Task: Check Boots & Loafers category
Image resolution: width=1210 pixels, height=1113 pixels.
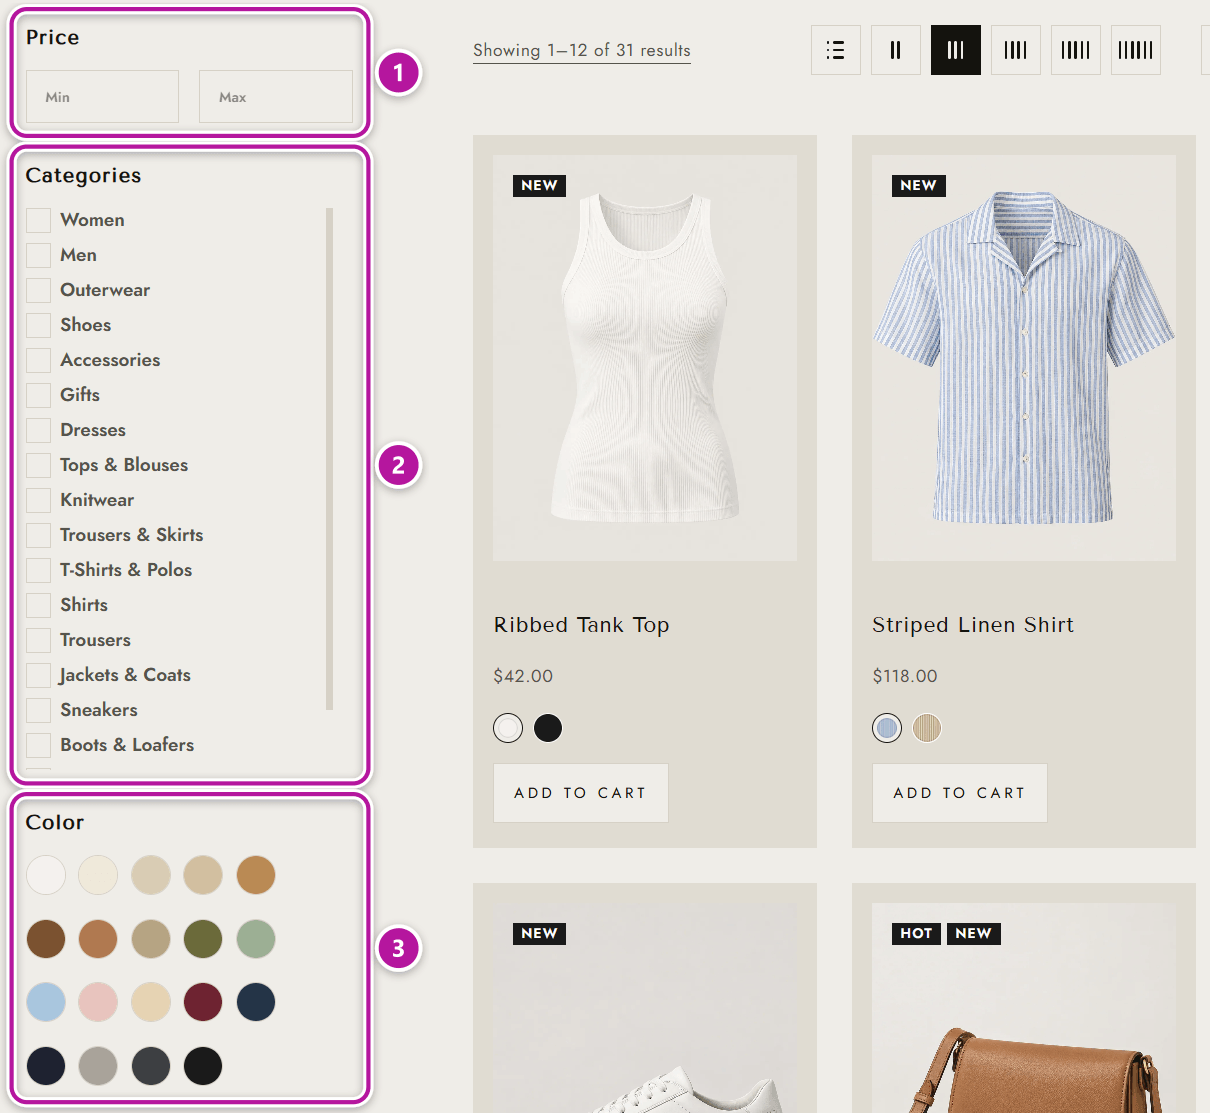Action: pyautogui.click(x=38, y=745)
